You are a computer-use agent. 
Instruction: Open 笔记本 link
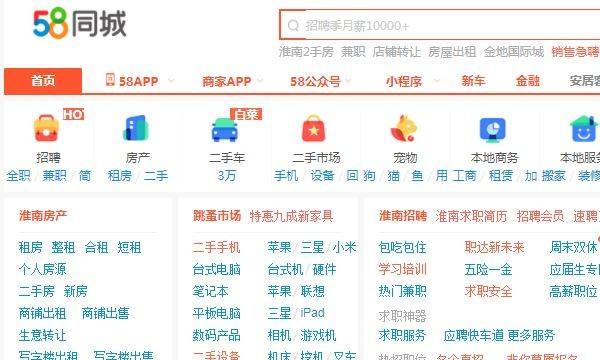tap(210, 291)
